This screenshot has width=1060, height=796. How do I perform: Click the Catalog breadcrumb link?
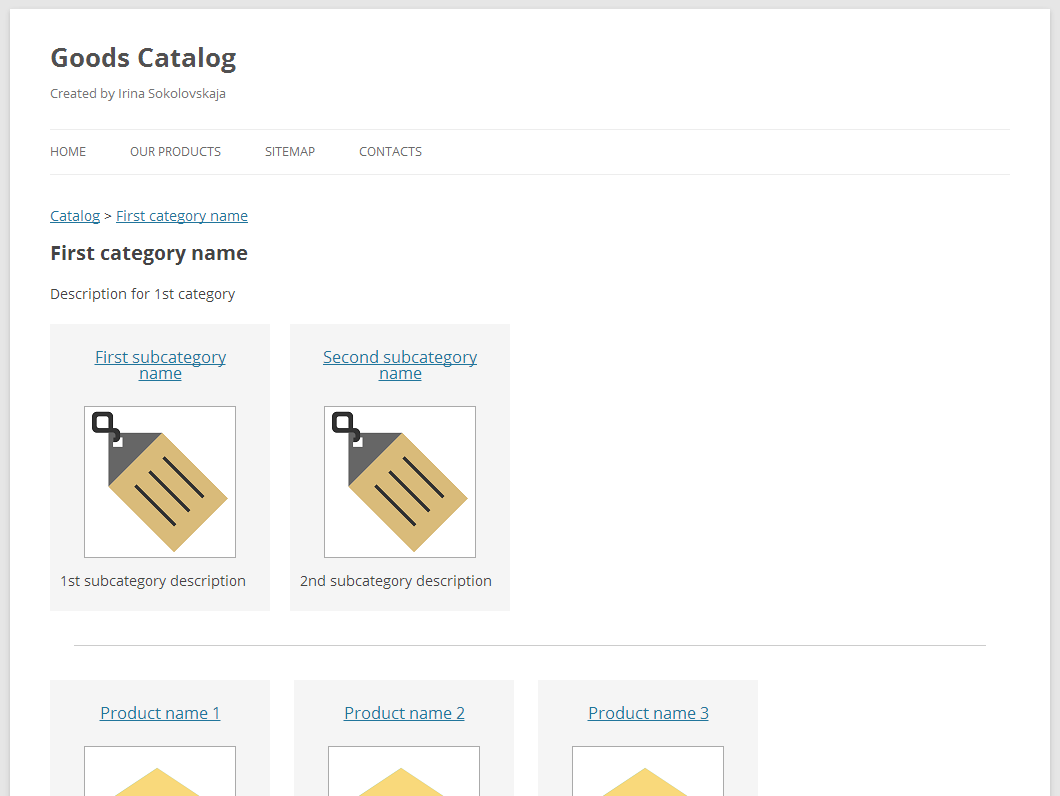[x=75, y=216]
